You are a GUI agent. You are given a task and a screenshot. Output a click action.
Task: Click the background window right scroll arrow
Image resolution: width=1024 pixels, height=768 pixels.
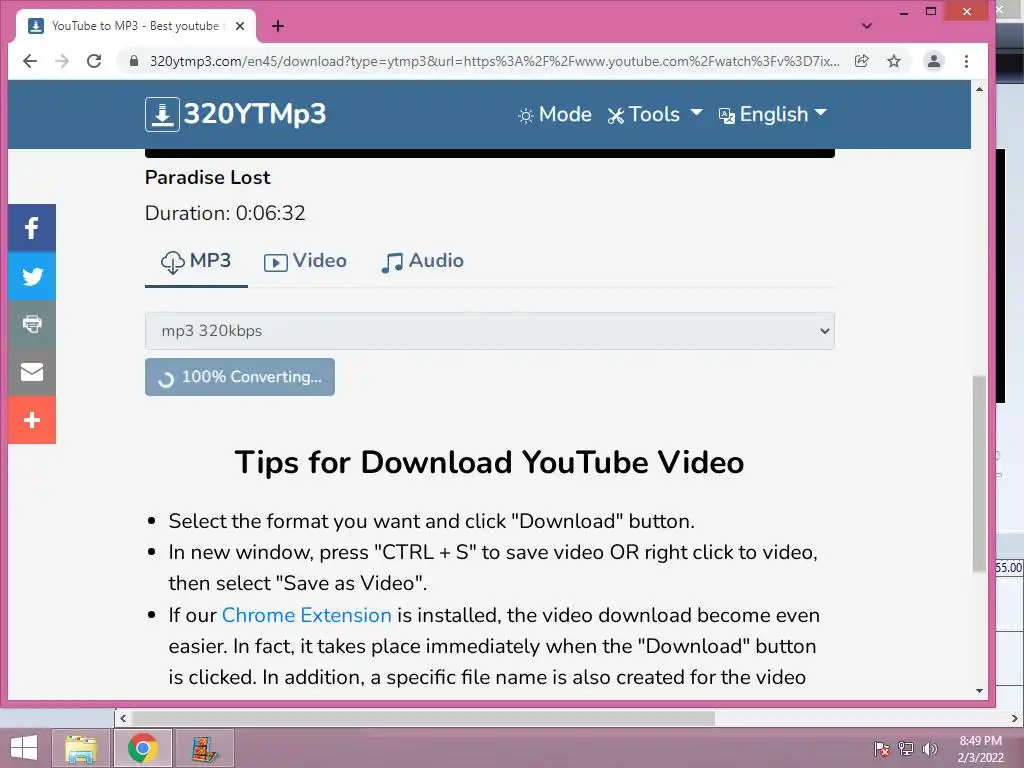pos(1014,718)
